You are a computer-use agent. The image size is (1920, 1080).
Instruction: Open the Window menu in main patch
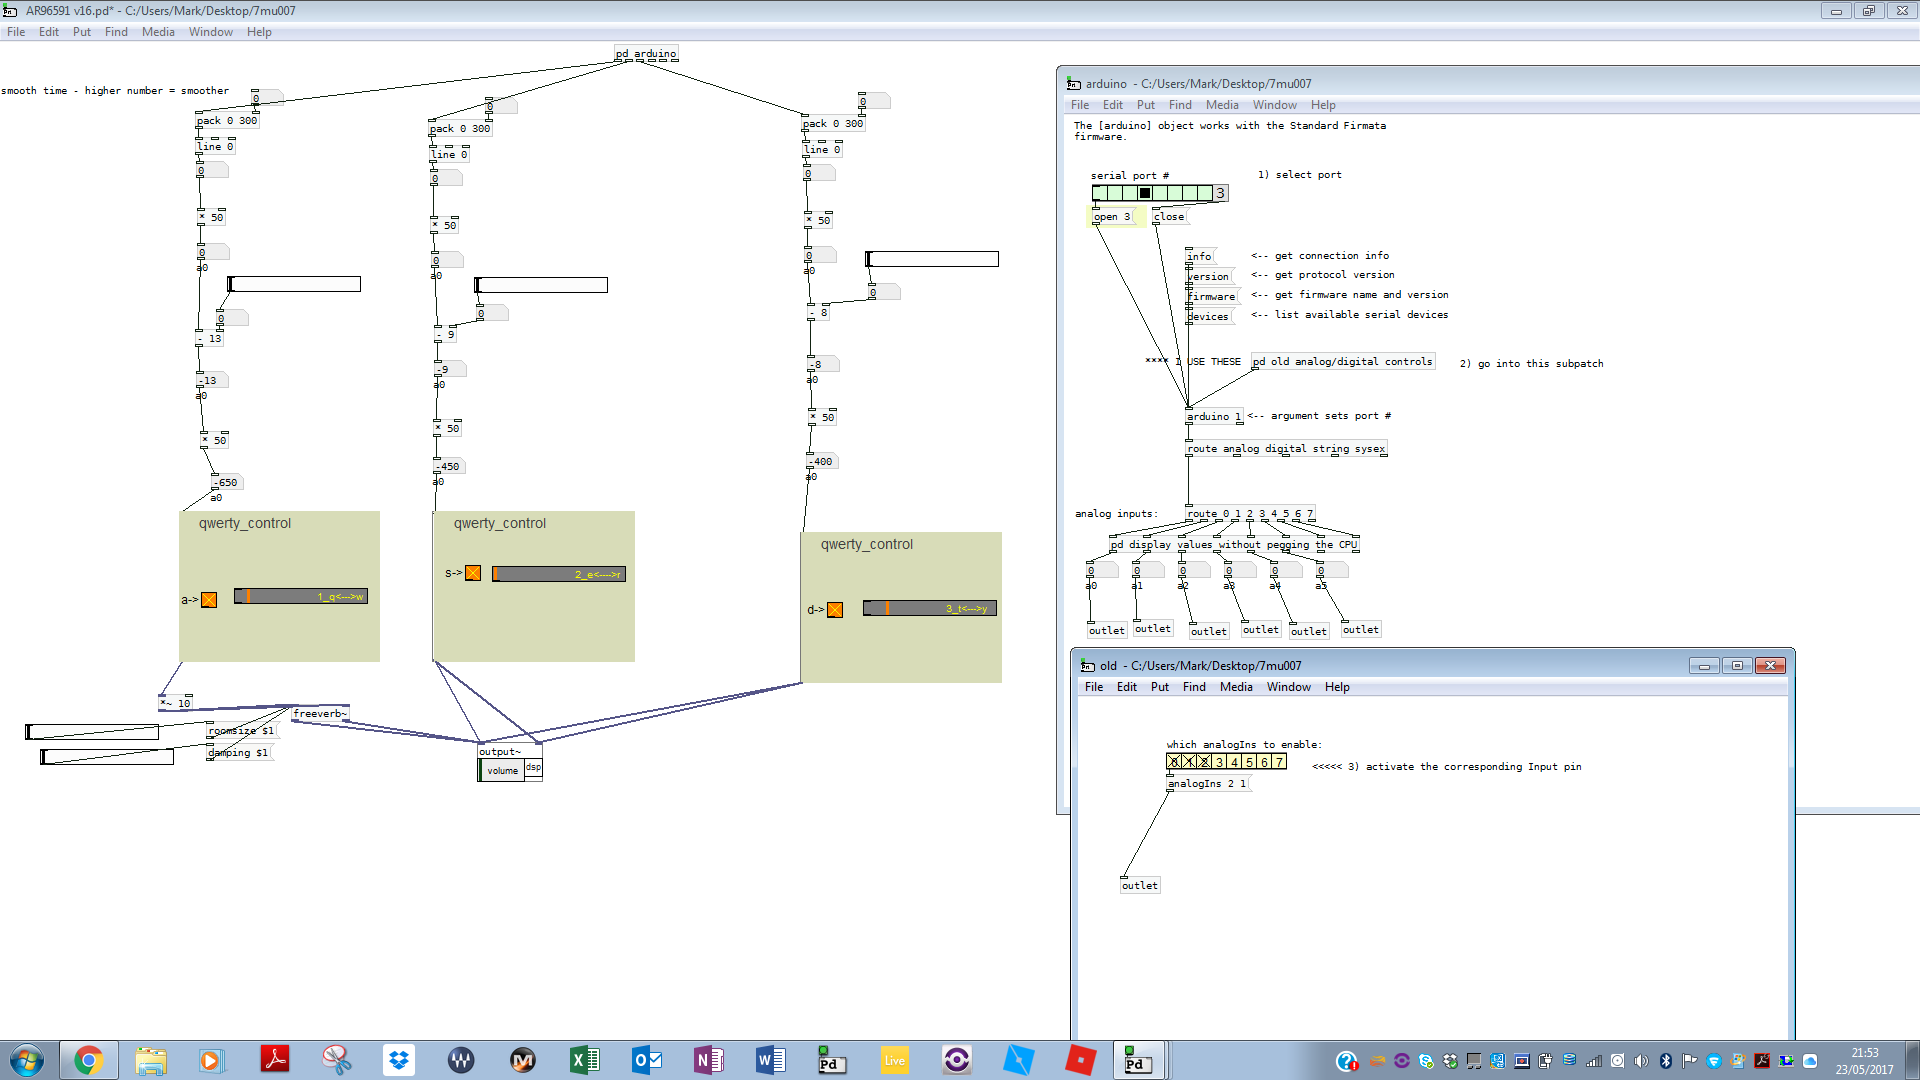click(x=210, y=32)
